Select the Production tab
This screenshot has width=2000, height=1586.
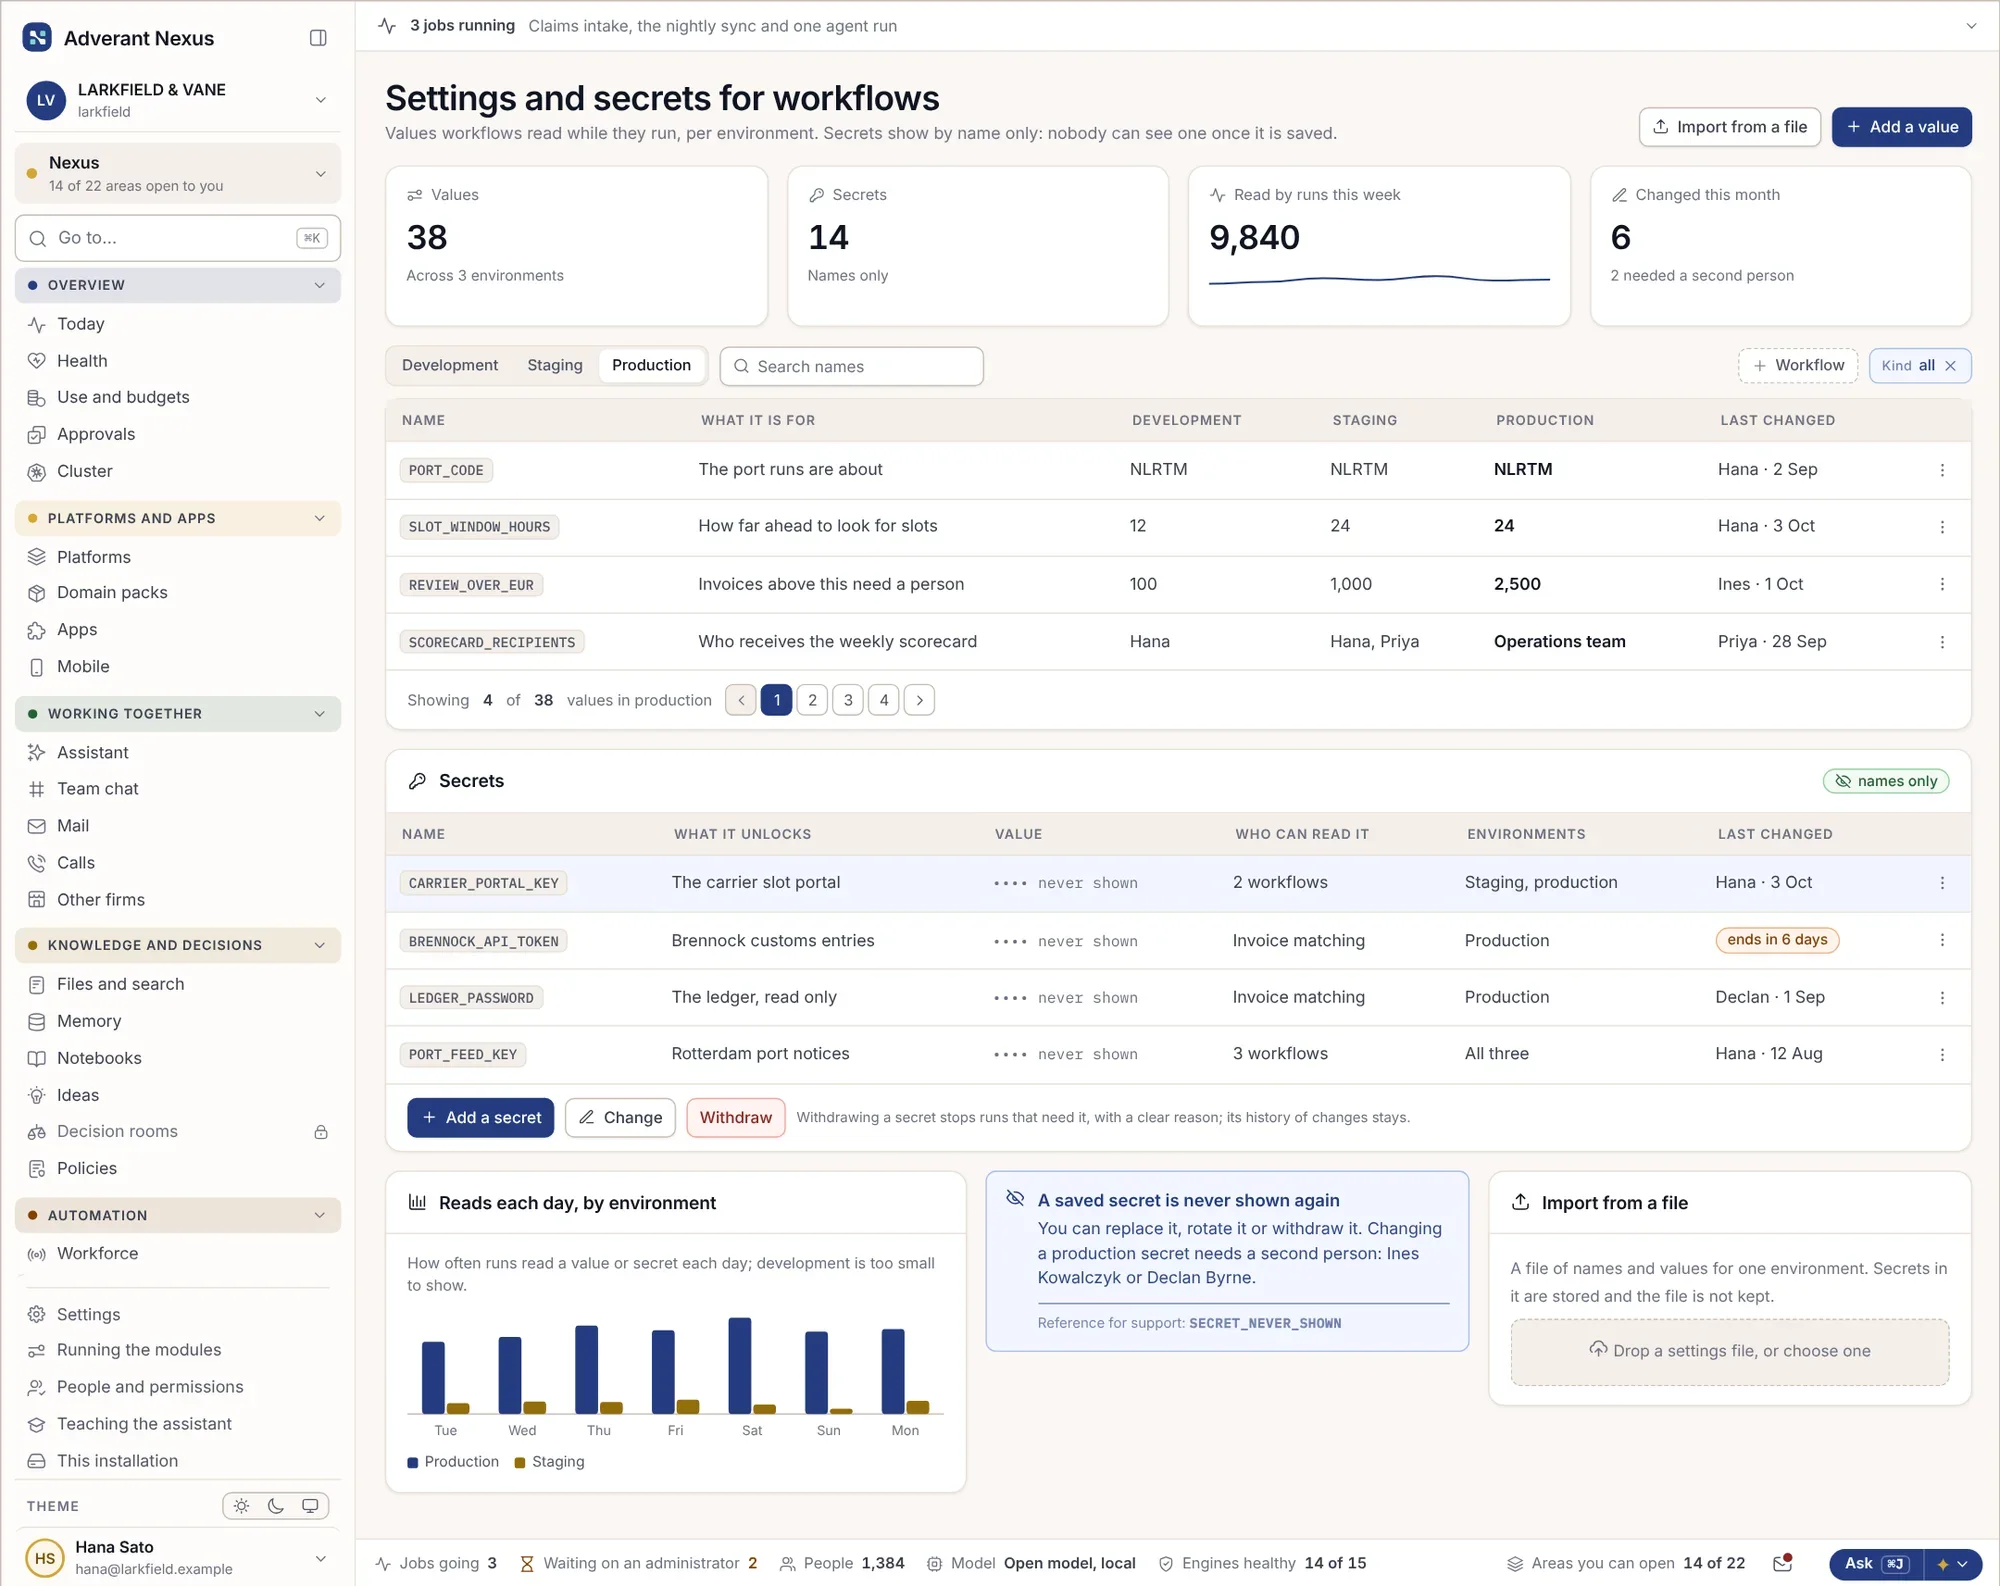point(651,366)
